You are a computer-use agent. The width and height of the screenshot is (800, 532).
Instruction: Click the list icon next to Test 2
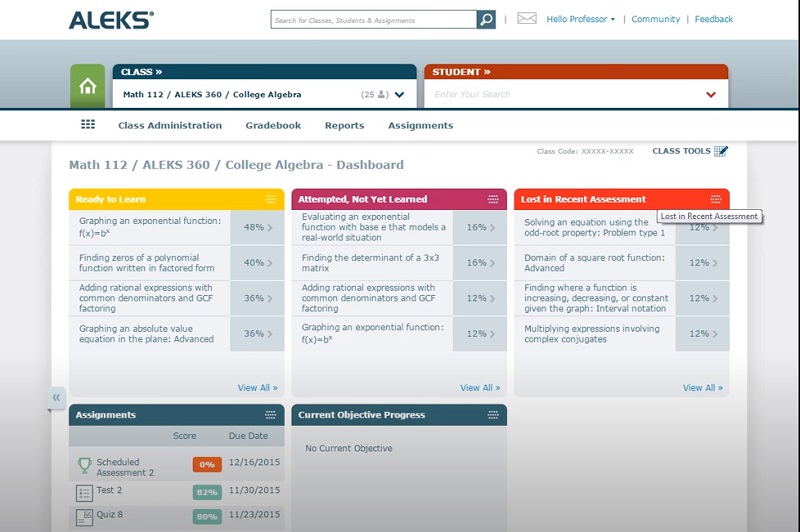pyautogui.click(x=84, y=493)
